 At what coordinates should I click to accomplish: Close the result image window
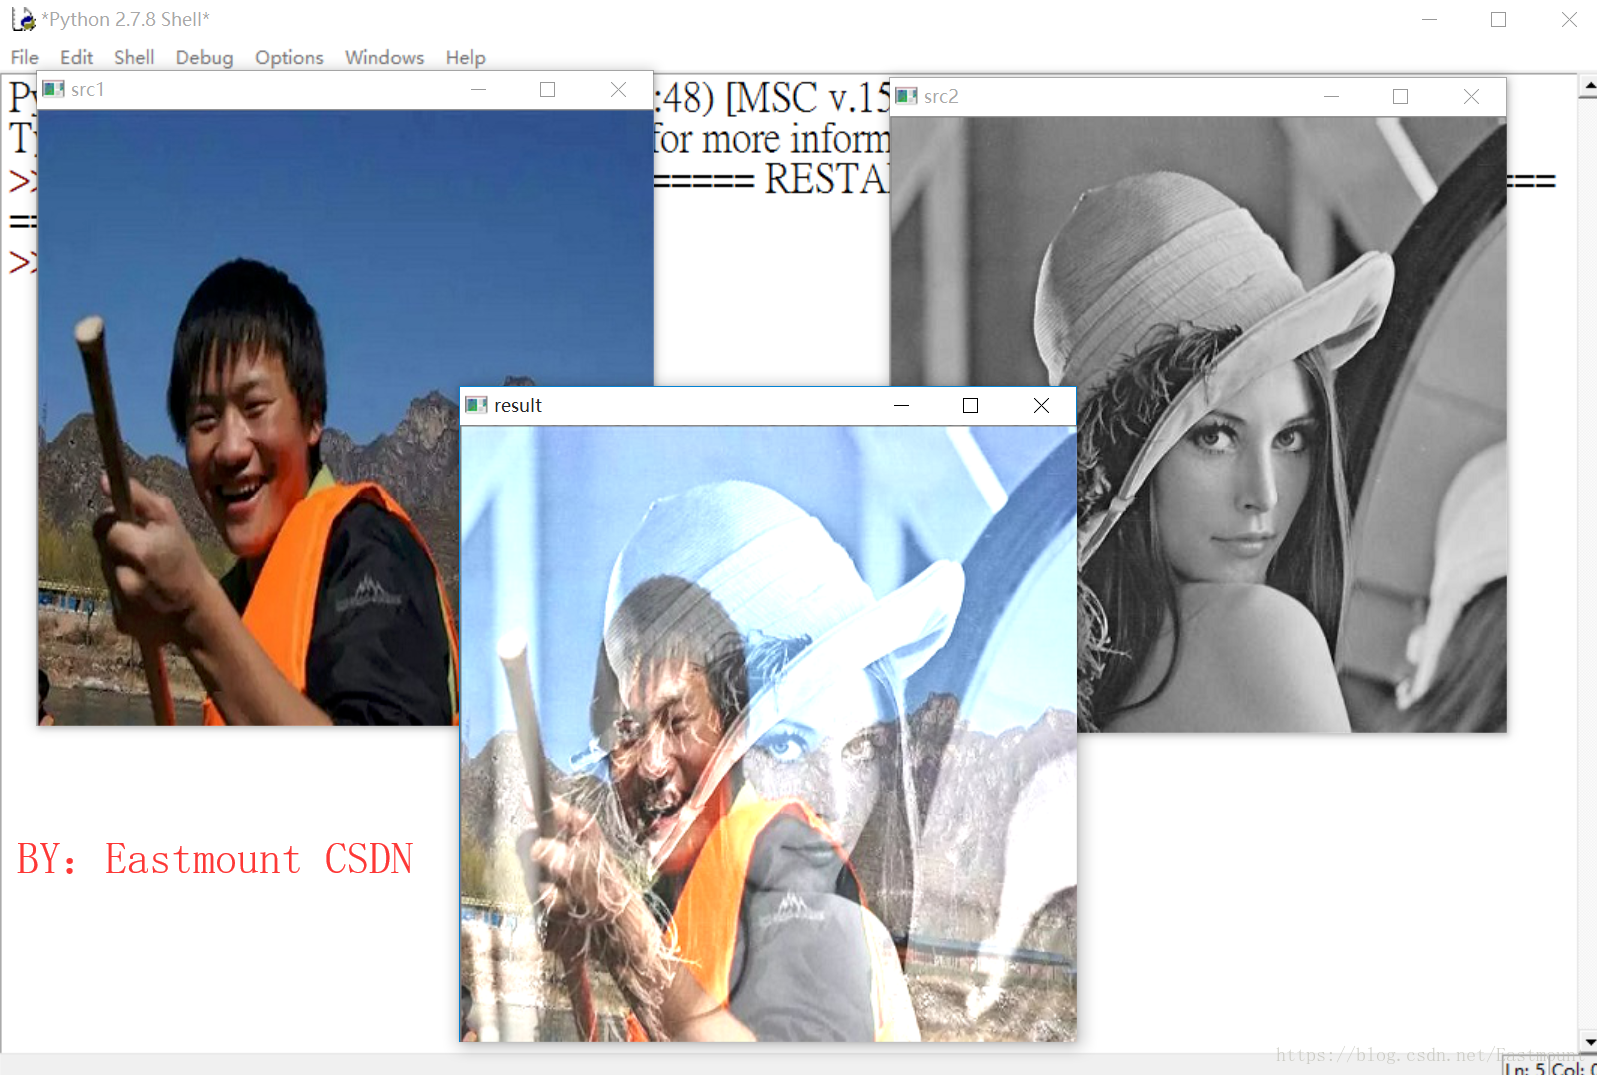pyautogui.click(x=1041, y=406)
